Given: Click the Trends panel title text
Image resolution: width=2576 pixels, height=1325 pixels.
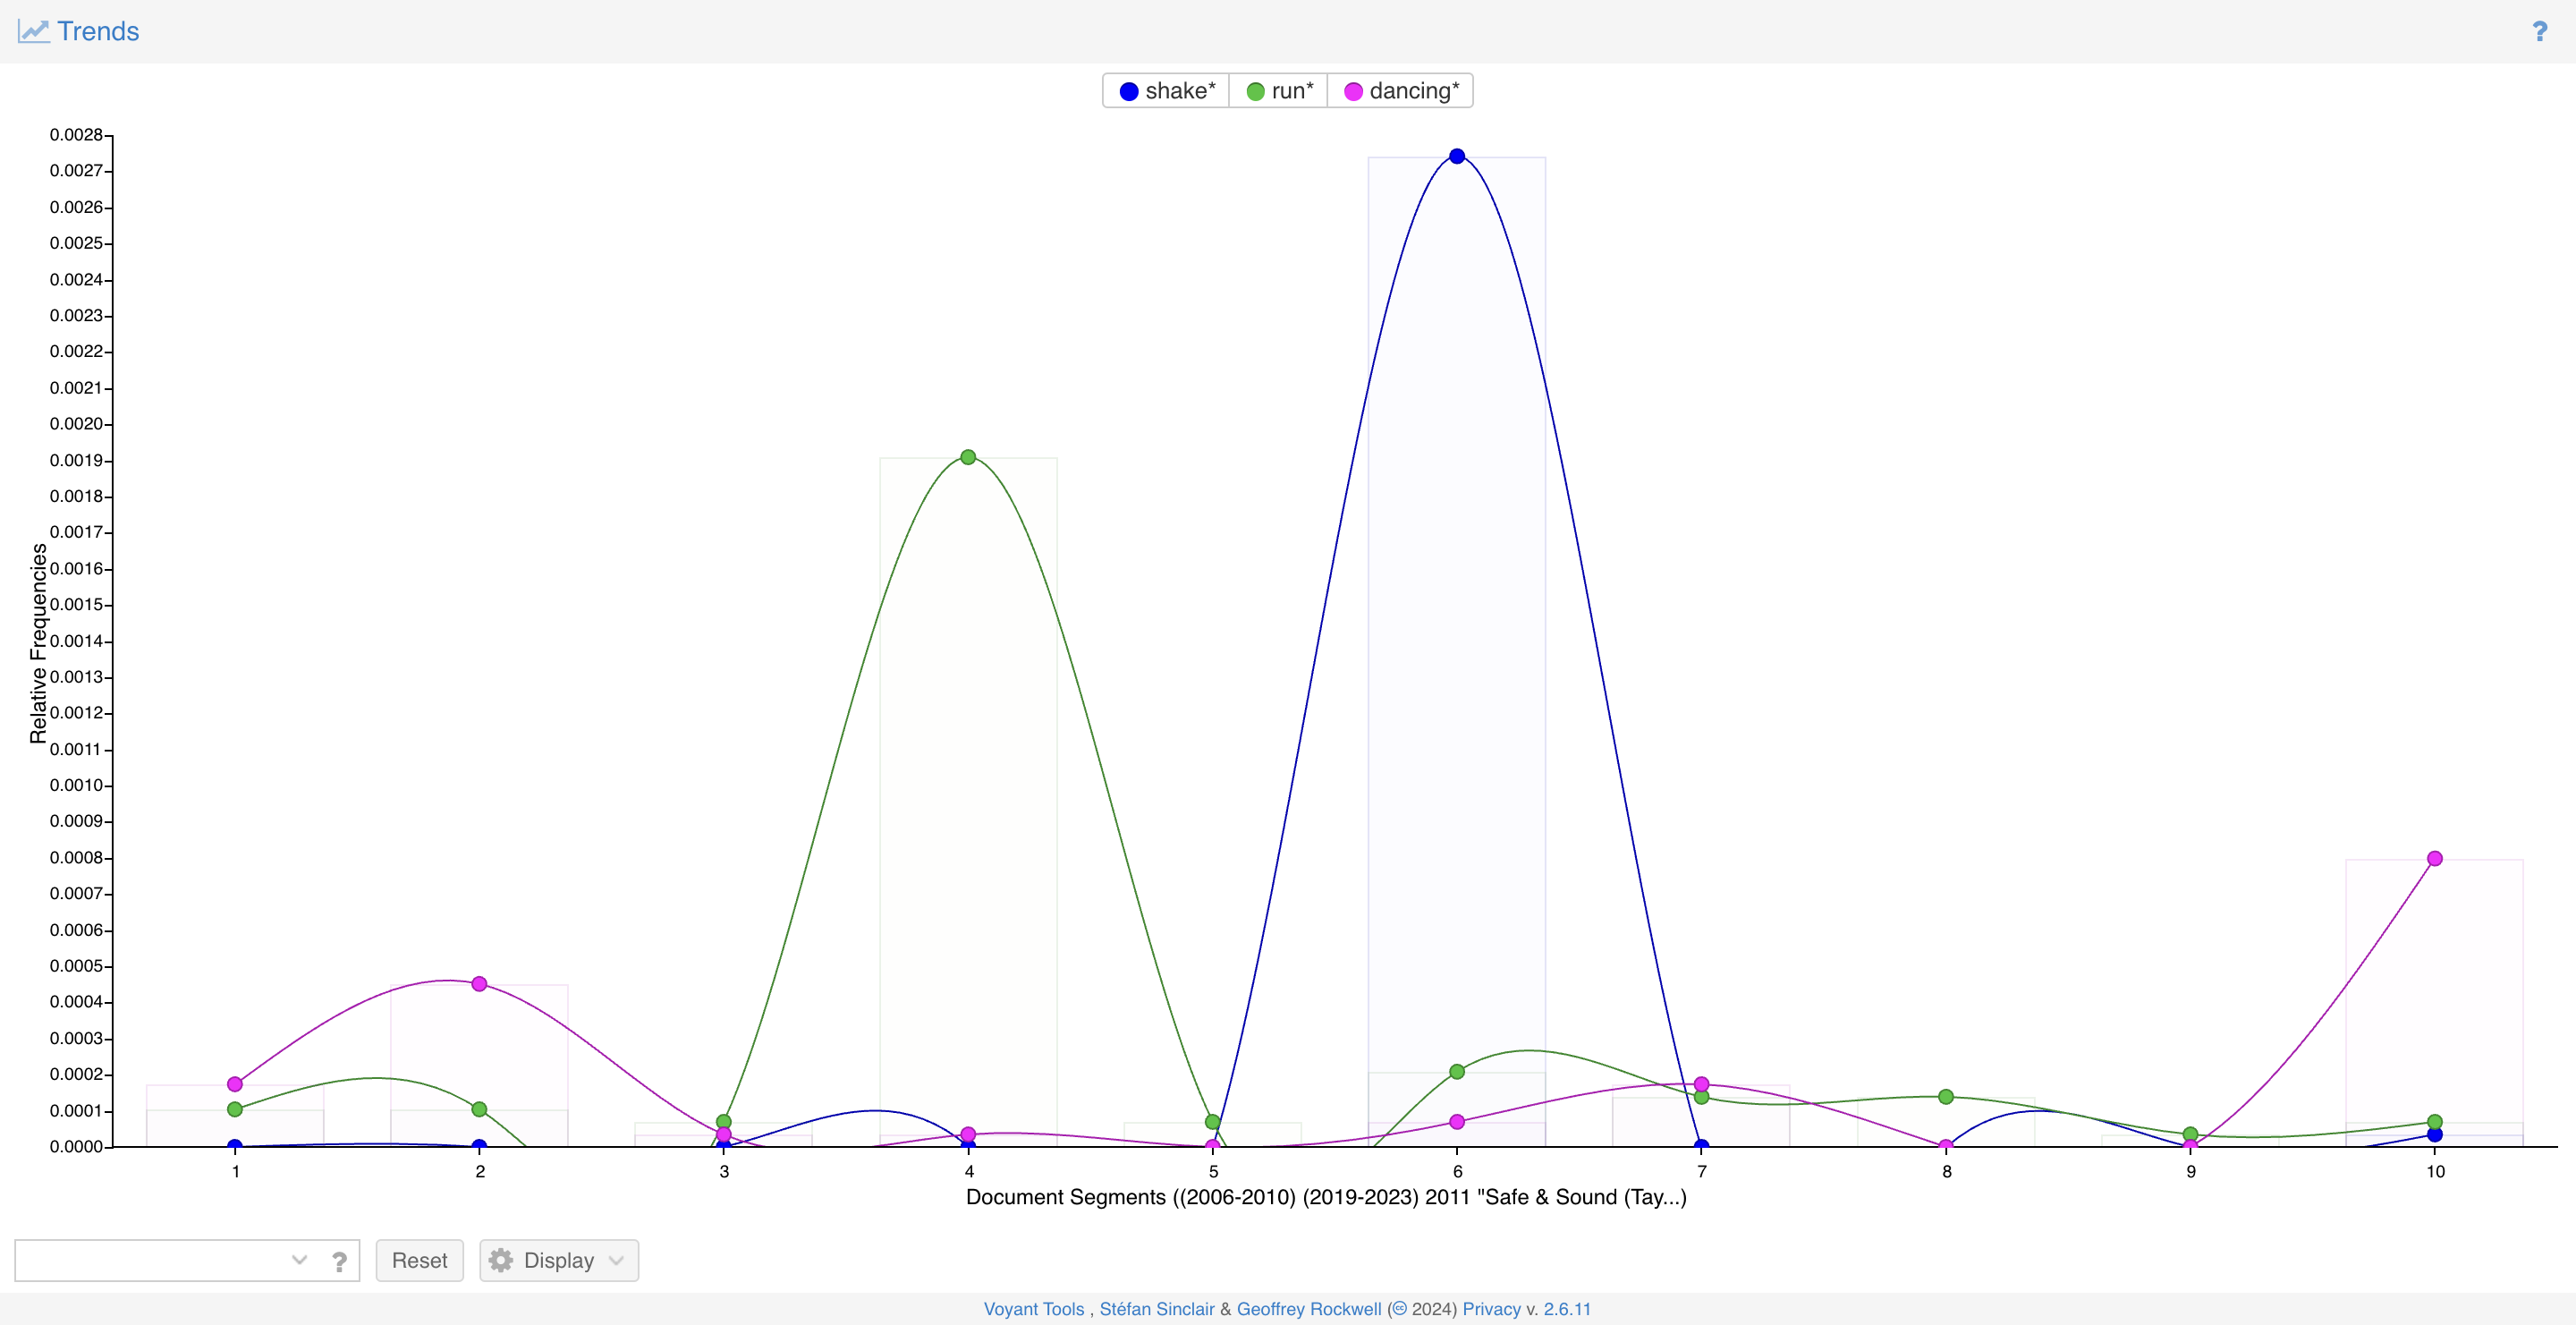Looking at the screenshot, I should [x=98, y=31].
